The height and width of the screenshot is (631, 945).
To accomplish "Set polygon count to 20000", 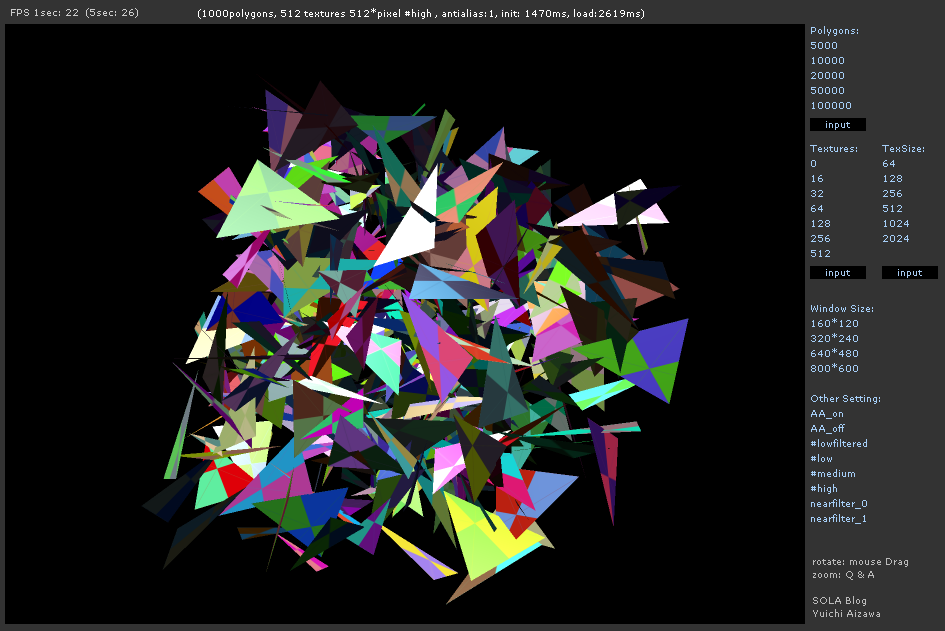I will [x=827, y=76].
